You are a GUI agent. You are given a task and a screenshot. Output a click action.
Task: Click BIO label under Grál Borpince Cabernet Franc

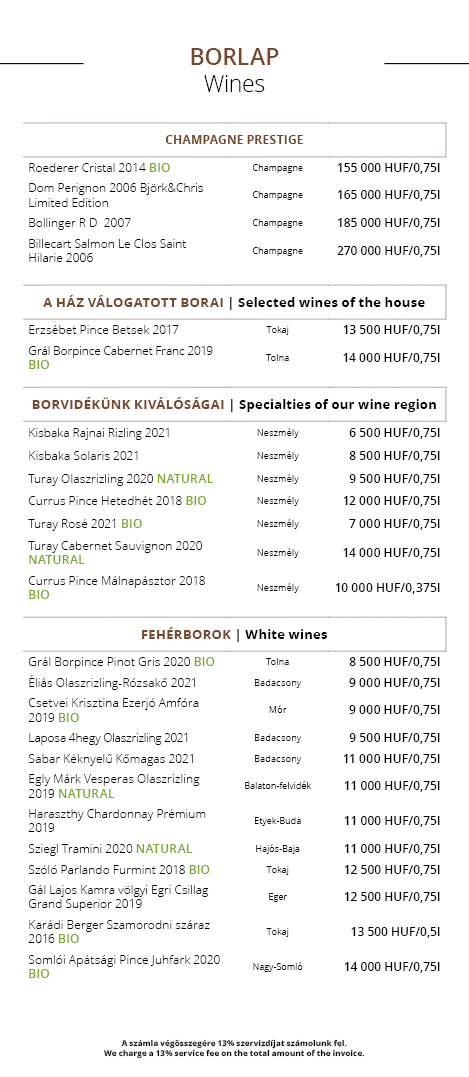click(x=39, y=365)
